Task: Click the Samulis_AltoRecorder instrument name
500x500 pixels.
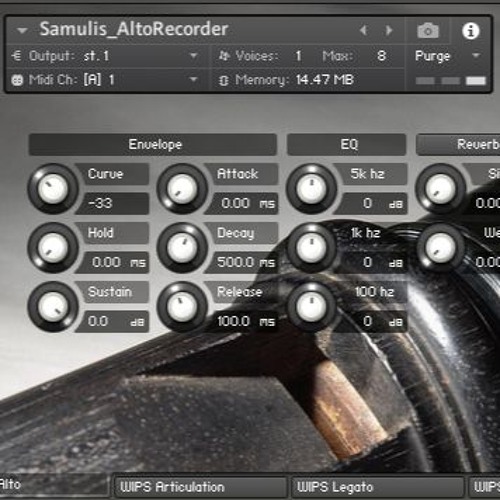Action: click(x=134, y=29)
